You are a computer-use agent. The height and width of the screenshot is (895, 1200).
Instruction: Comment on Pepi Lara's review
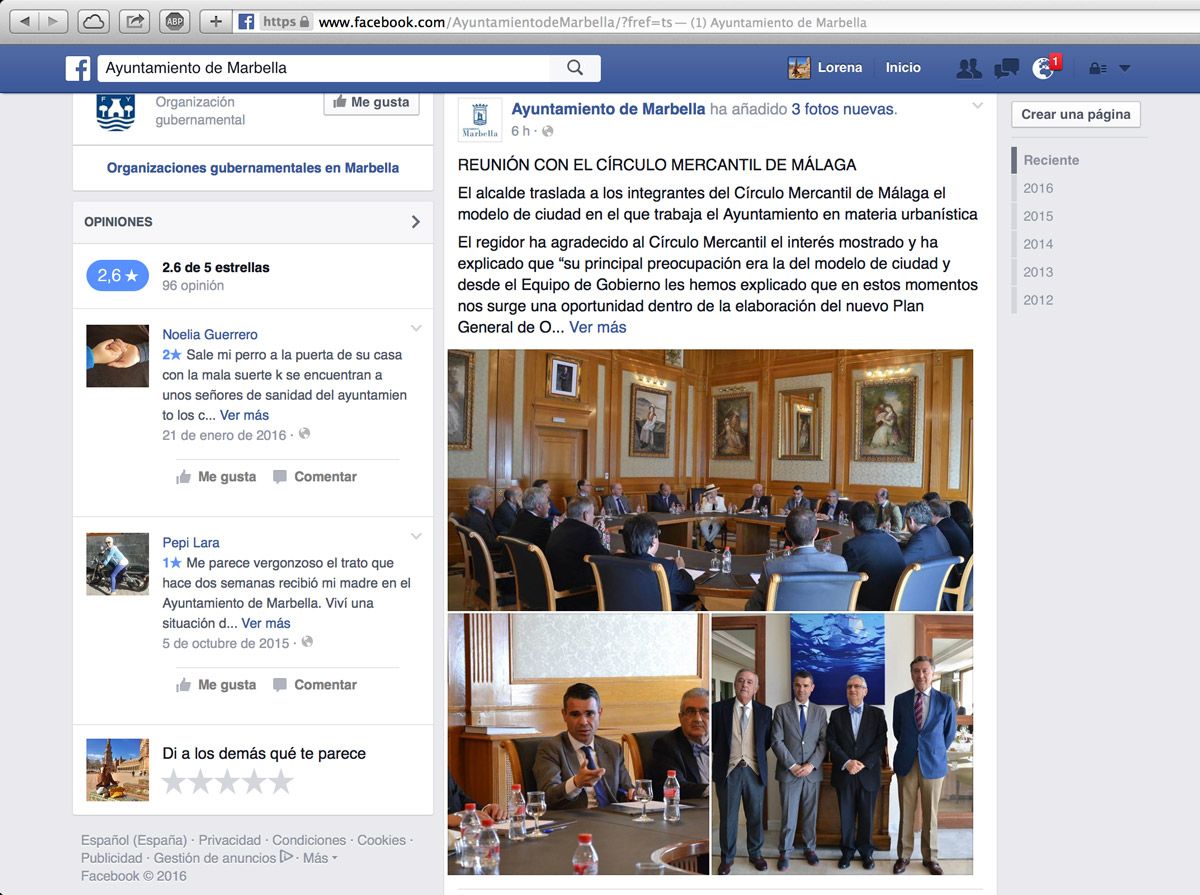pyautogui.click(x=315, y=685)
